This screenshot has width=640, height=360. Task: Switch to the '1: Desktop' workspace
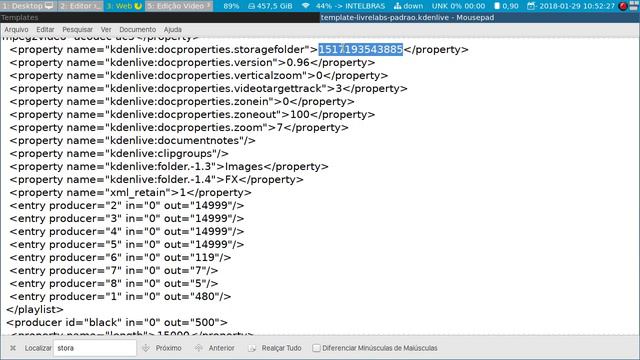(28, 6)
